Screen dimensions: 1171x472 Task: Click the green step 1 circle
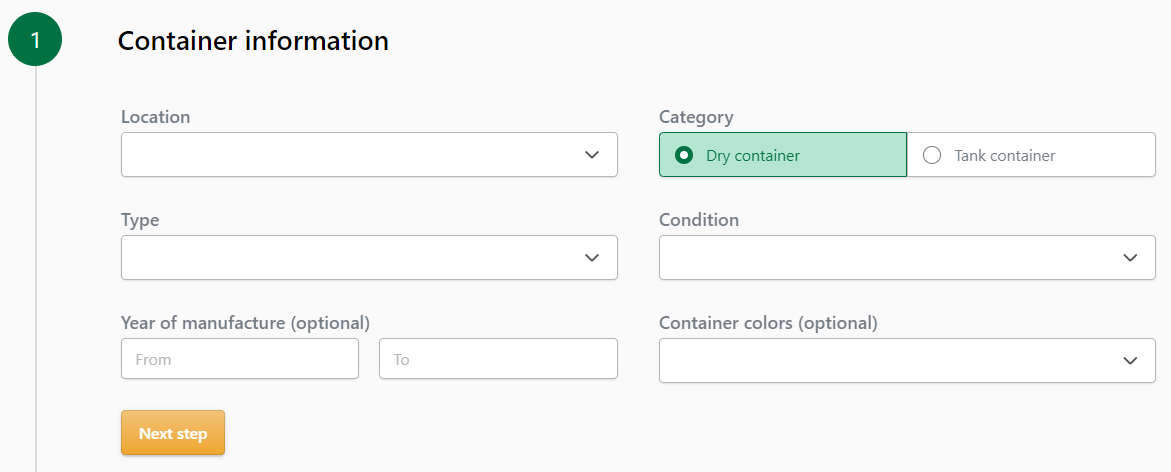[x=35, y=40]
